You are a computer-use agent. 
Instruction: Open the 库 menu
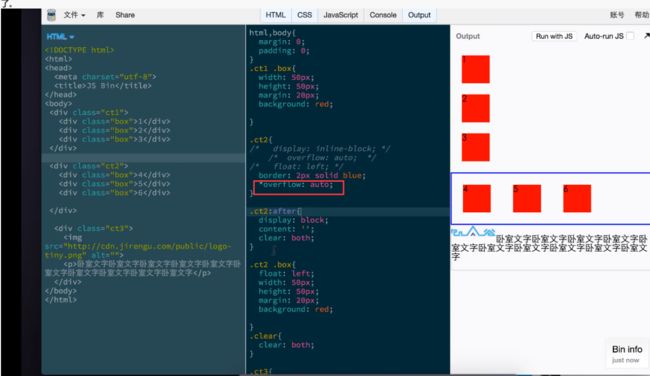tap(100, 15)
